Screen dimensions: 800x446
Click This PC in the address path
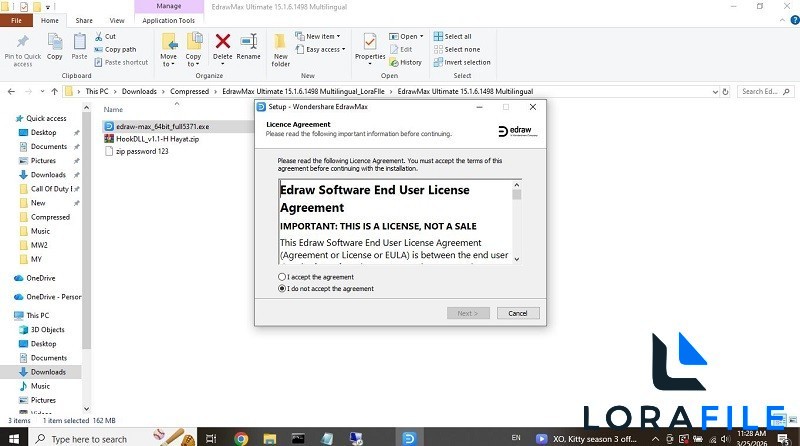coord(97,91)
